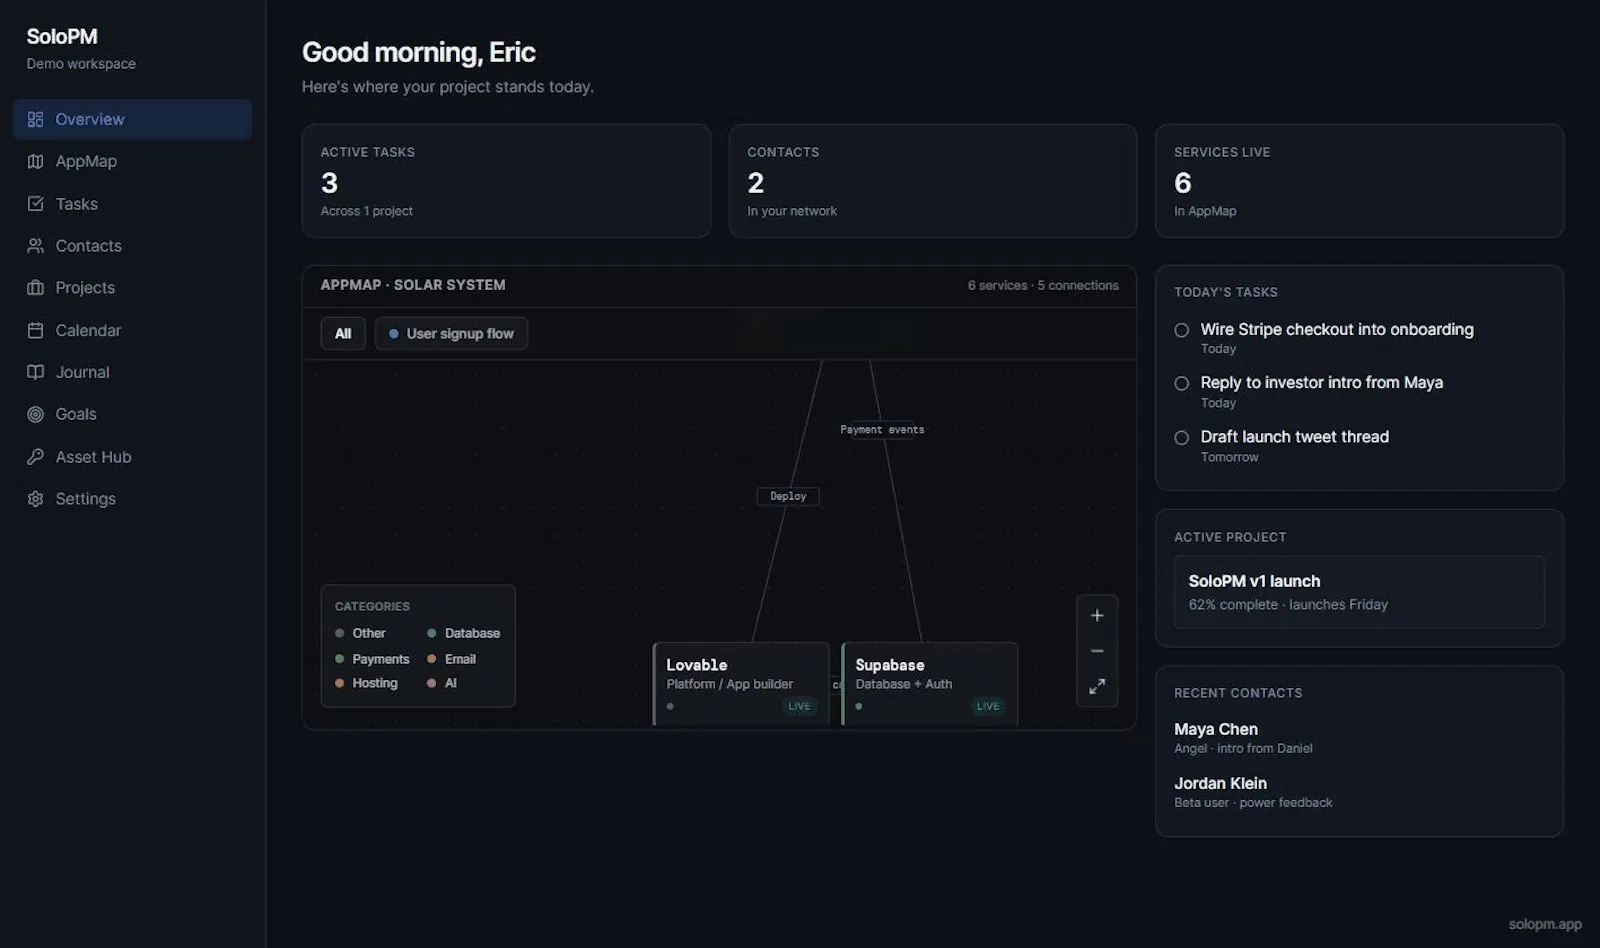Click the Email category legend dot
Image resolution: width=1600 pixels, height=948 pixels.
tap(432, 659)
